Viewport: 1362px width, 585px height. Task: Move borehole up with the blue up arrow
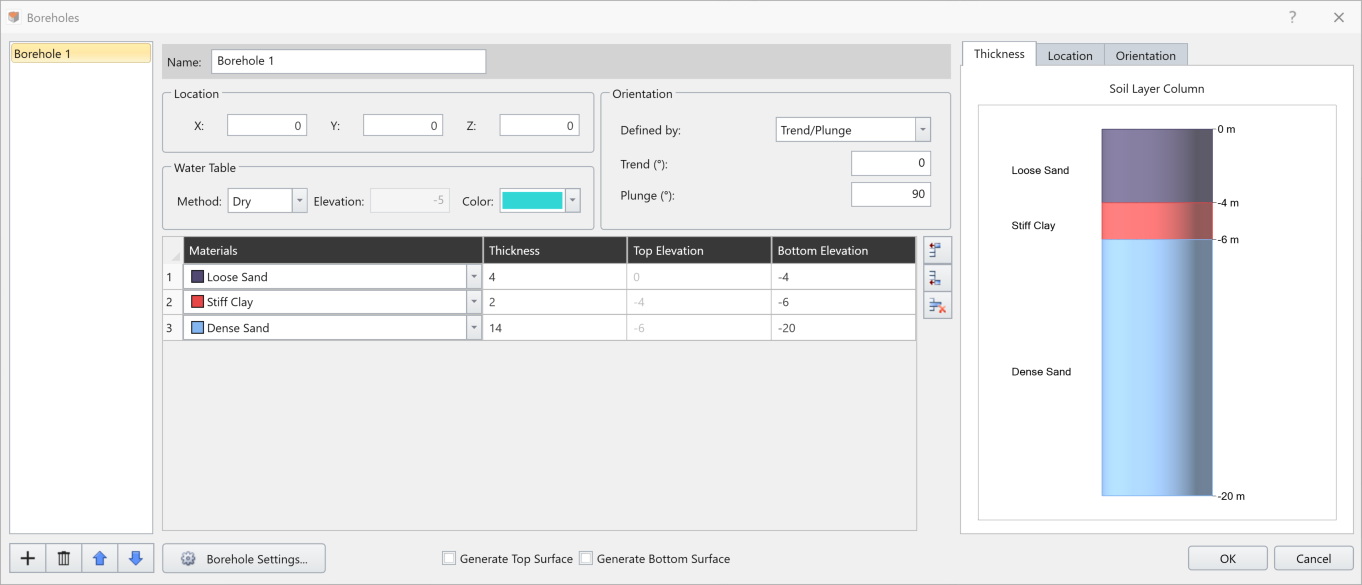(100, 559)
